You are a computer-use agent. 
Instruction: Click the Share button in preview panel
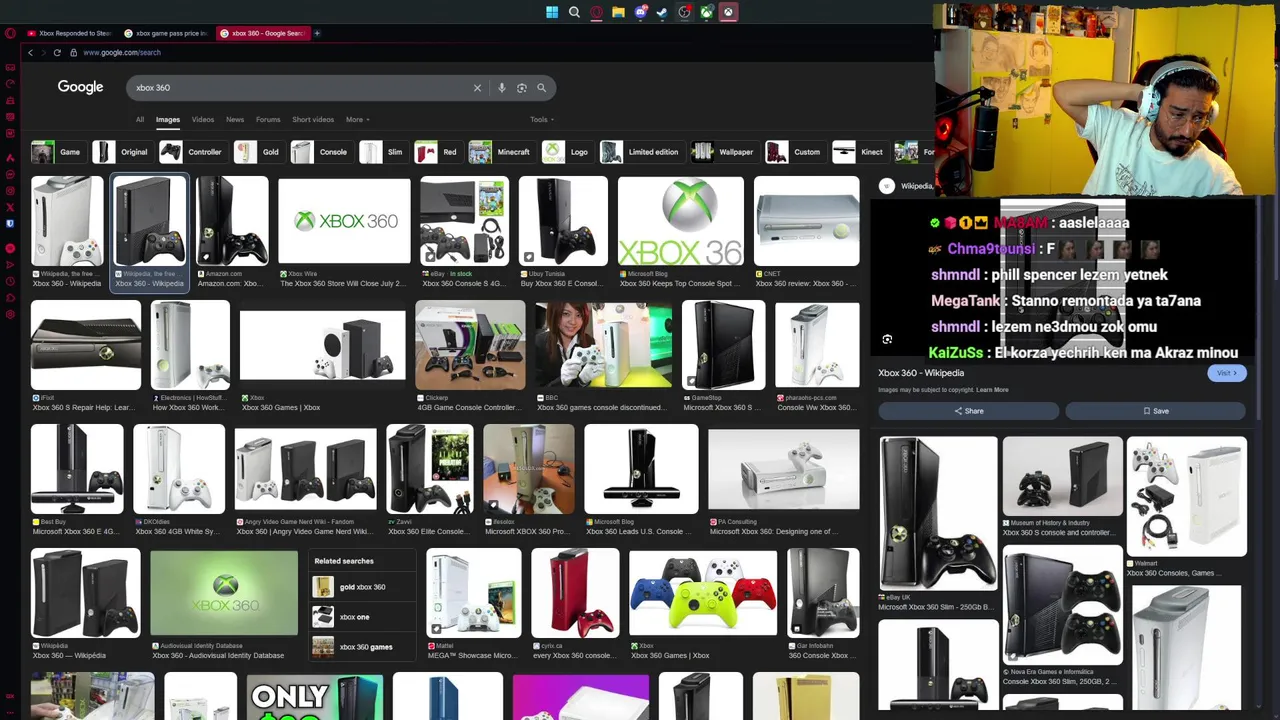coord(968,411)
